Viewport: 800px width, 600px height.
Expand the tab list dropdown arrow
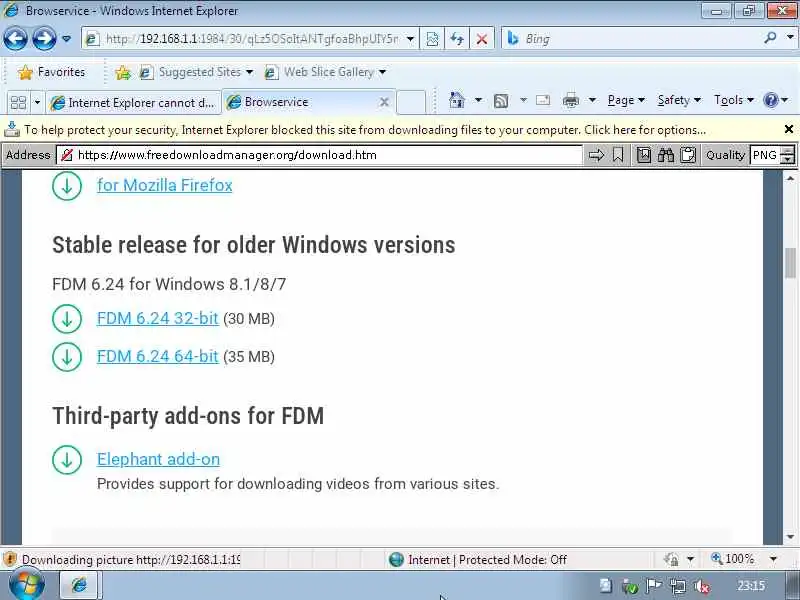(37, 103)
